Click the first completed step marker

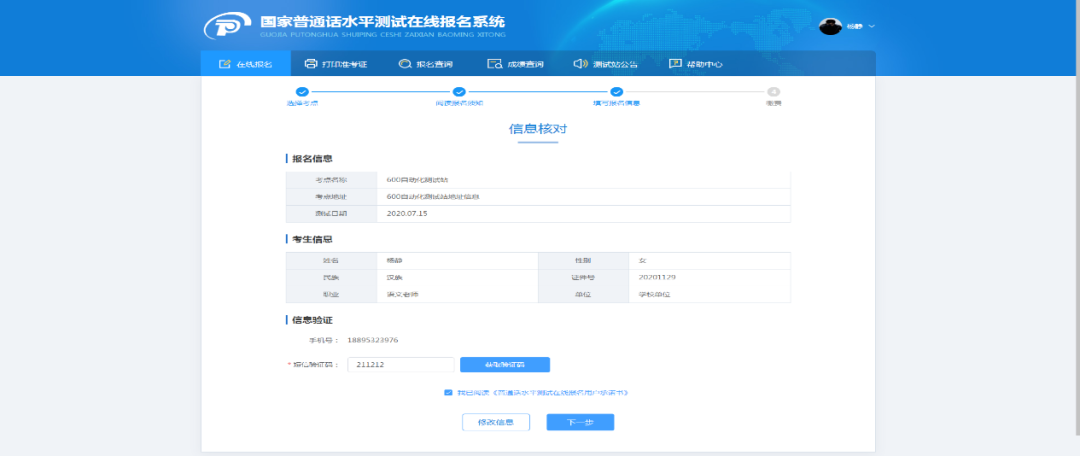pyautogui.click(x=302, y=92)
